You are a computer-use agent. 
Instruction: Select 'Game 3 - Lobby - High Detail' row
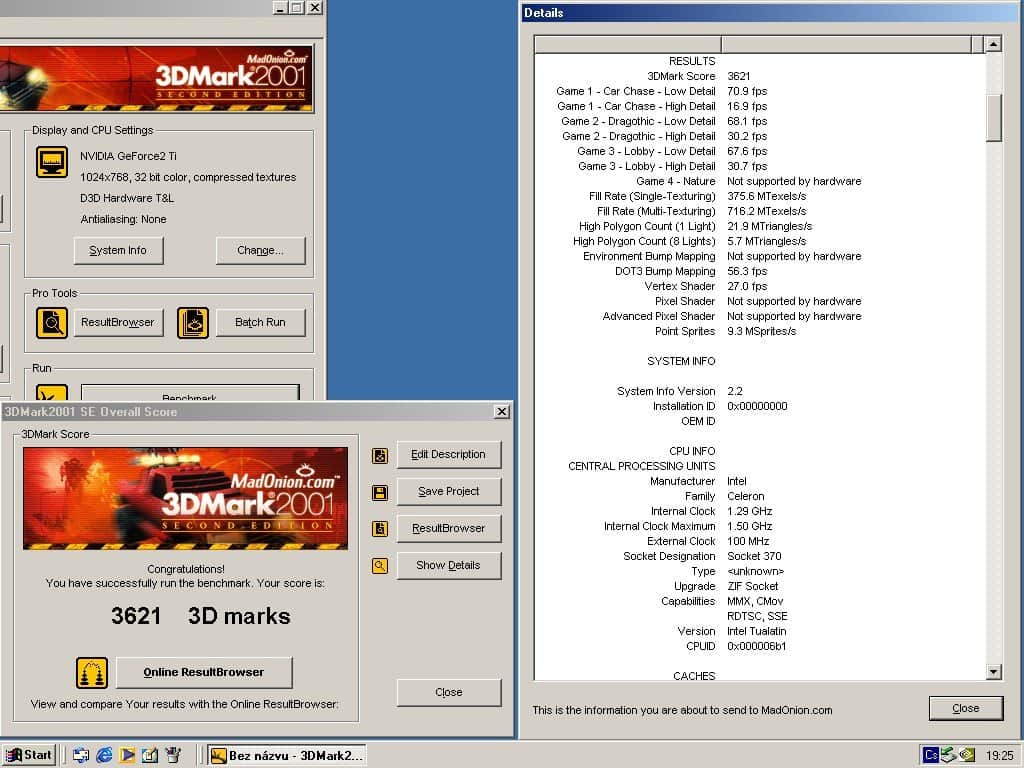click(x=760, y=167)
